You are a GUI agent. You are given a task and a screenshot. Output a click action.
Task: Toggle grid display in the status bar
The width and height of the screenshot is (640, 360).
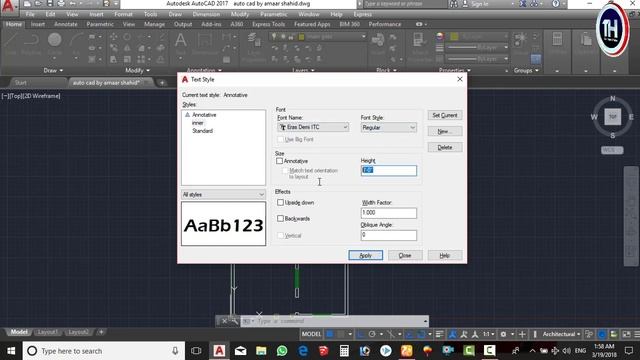tap(329, 334)
